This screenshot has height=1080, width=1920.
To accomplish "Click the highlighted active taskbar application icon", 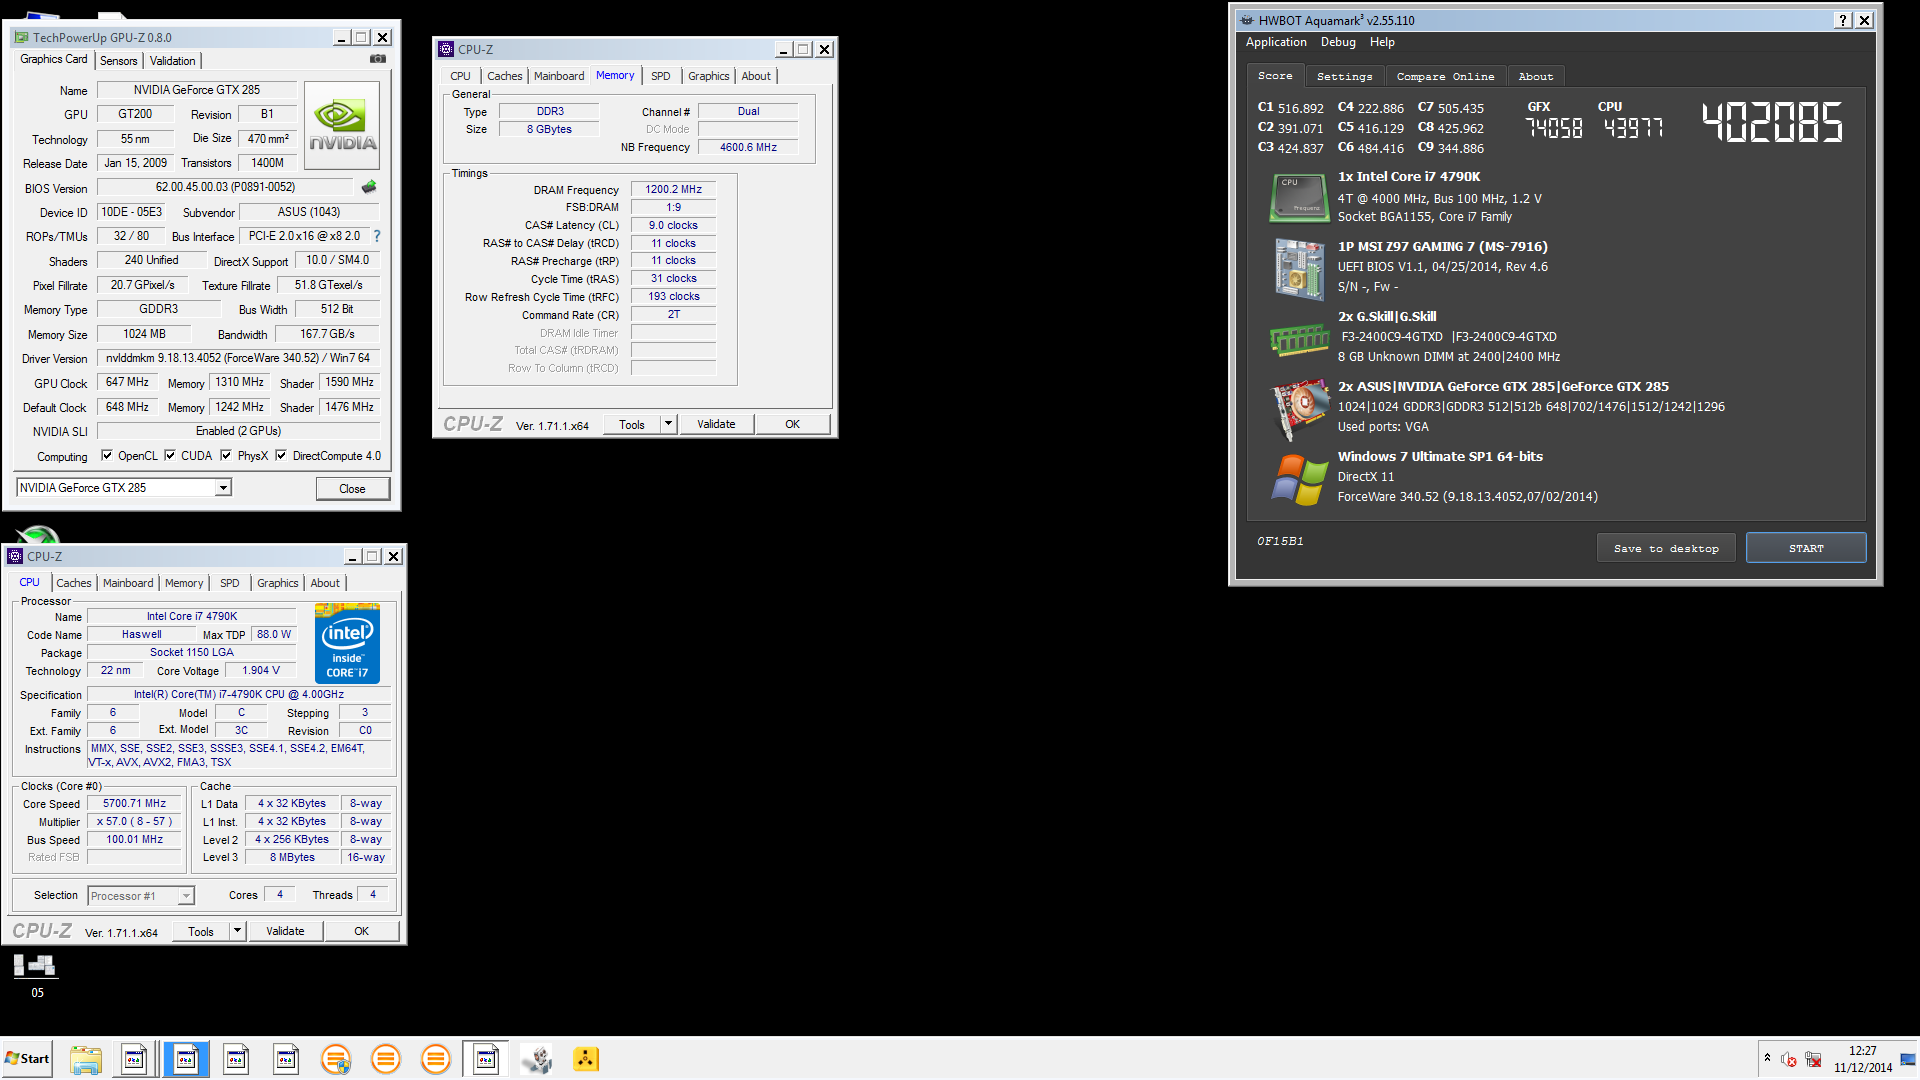I will 186,1059.
